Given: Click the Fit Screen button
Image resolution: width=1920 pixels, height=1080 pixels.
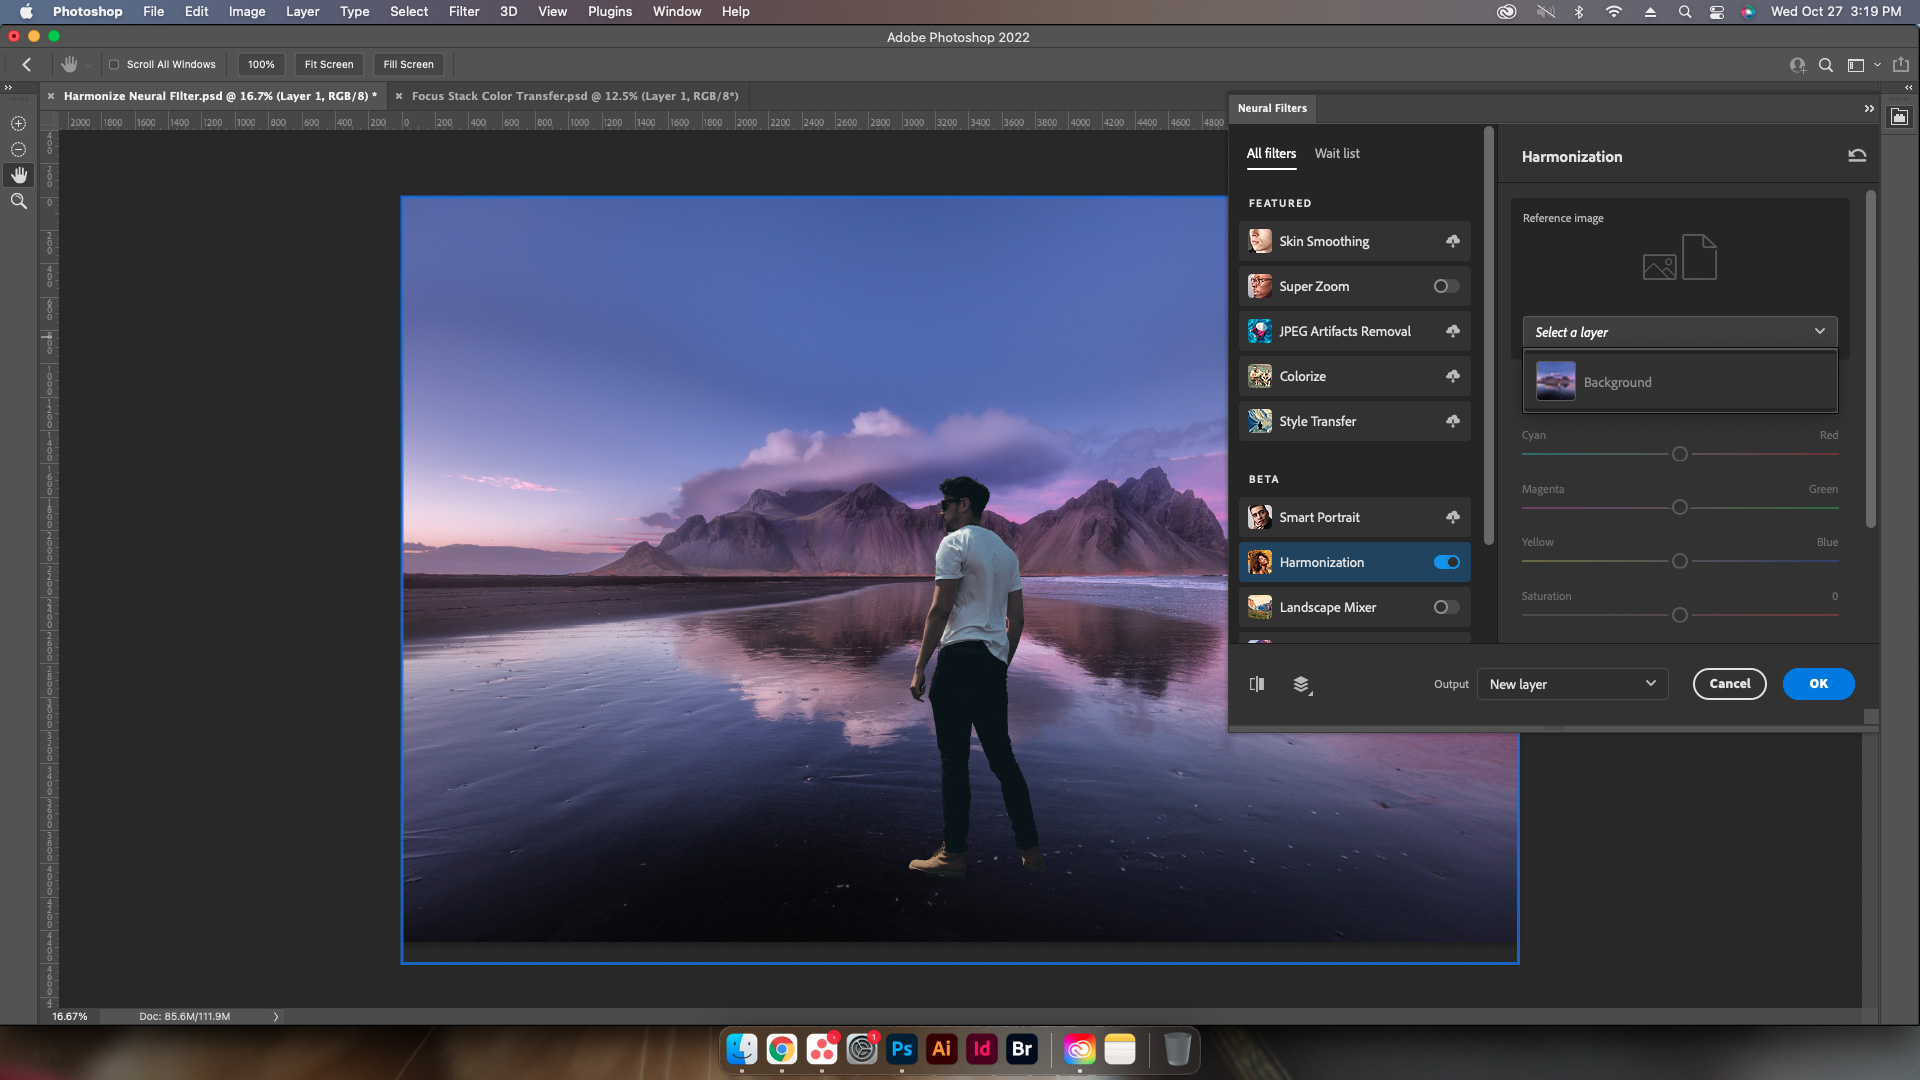Looking at the screenshot, I should (x=329, y=64).
